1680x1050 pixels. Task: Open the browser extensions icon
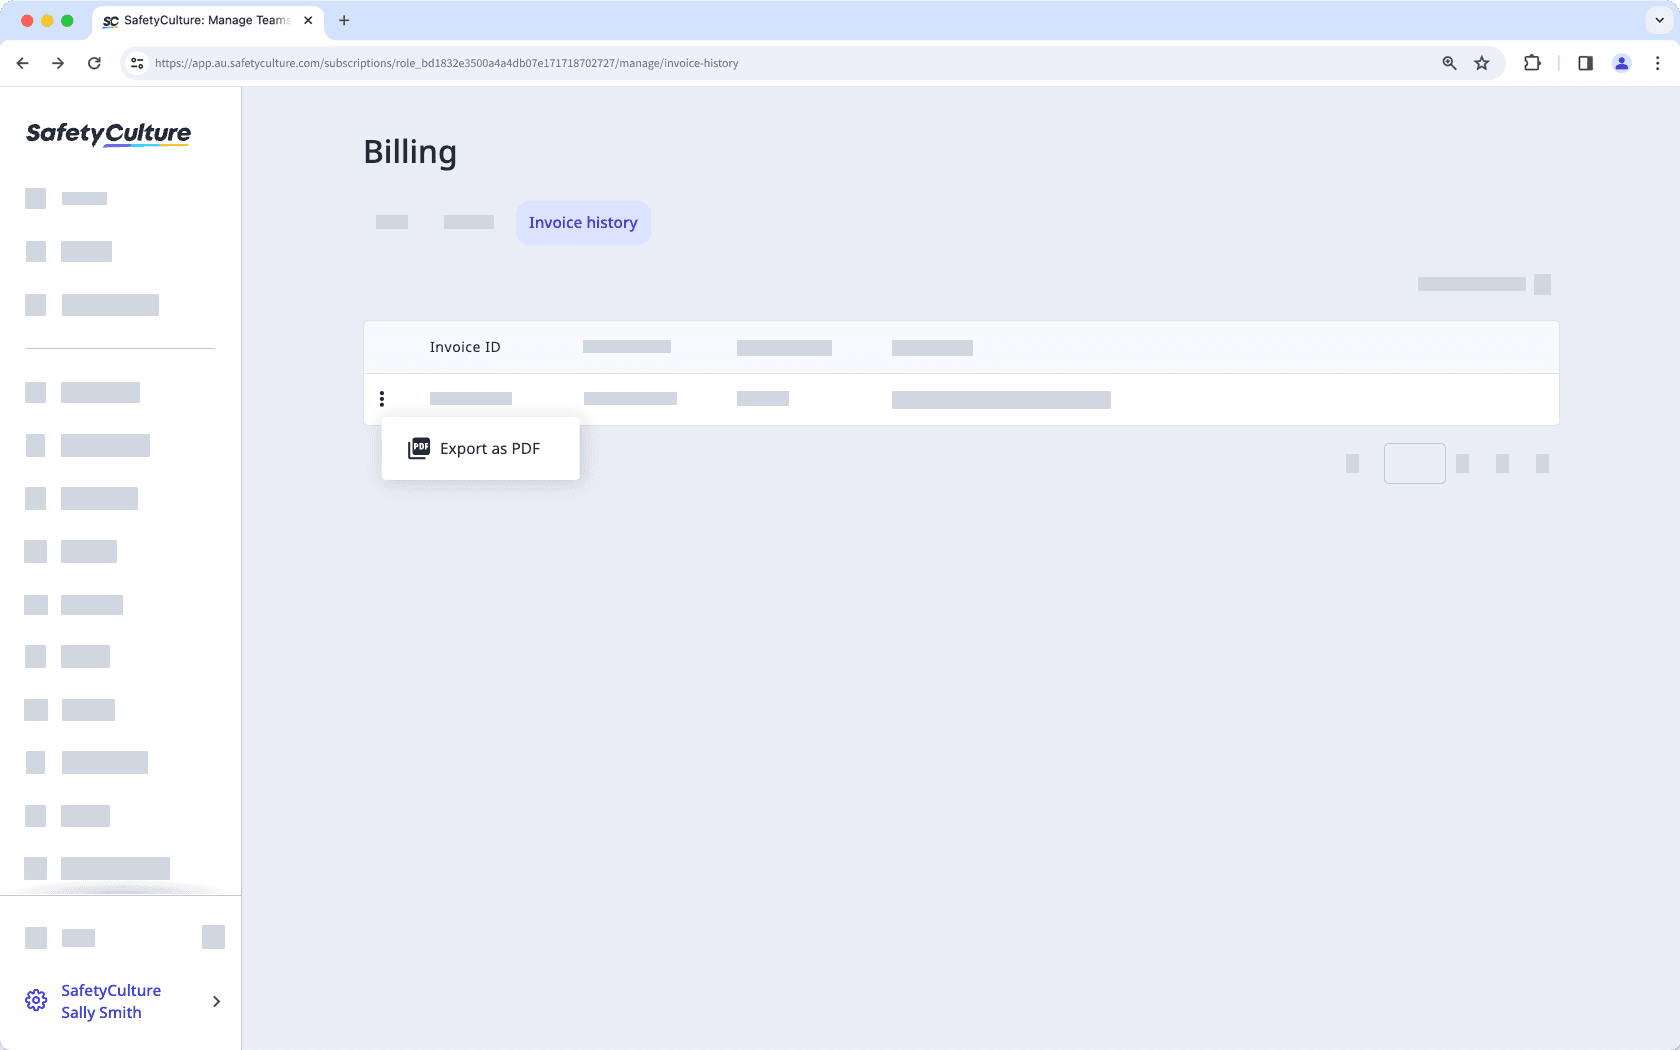pyautogui.click(x=1531, y=62)
